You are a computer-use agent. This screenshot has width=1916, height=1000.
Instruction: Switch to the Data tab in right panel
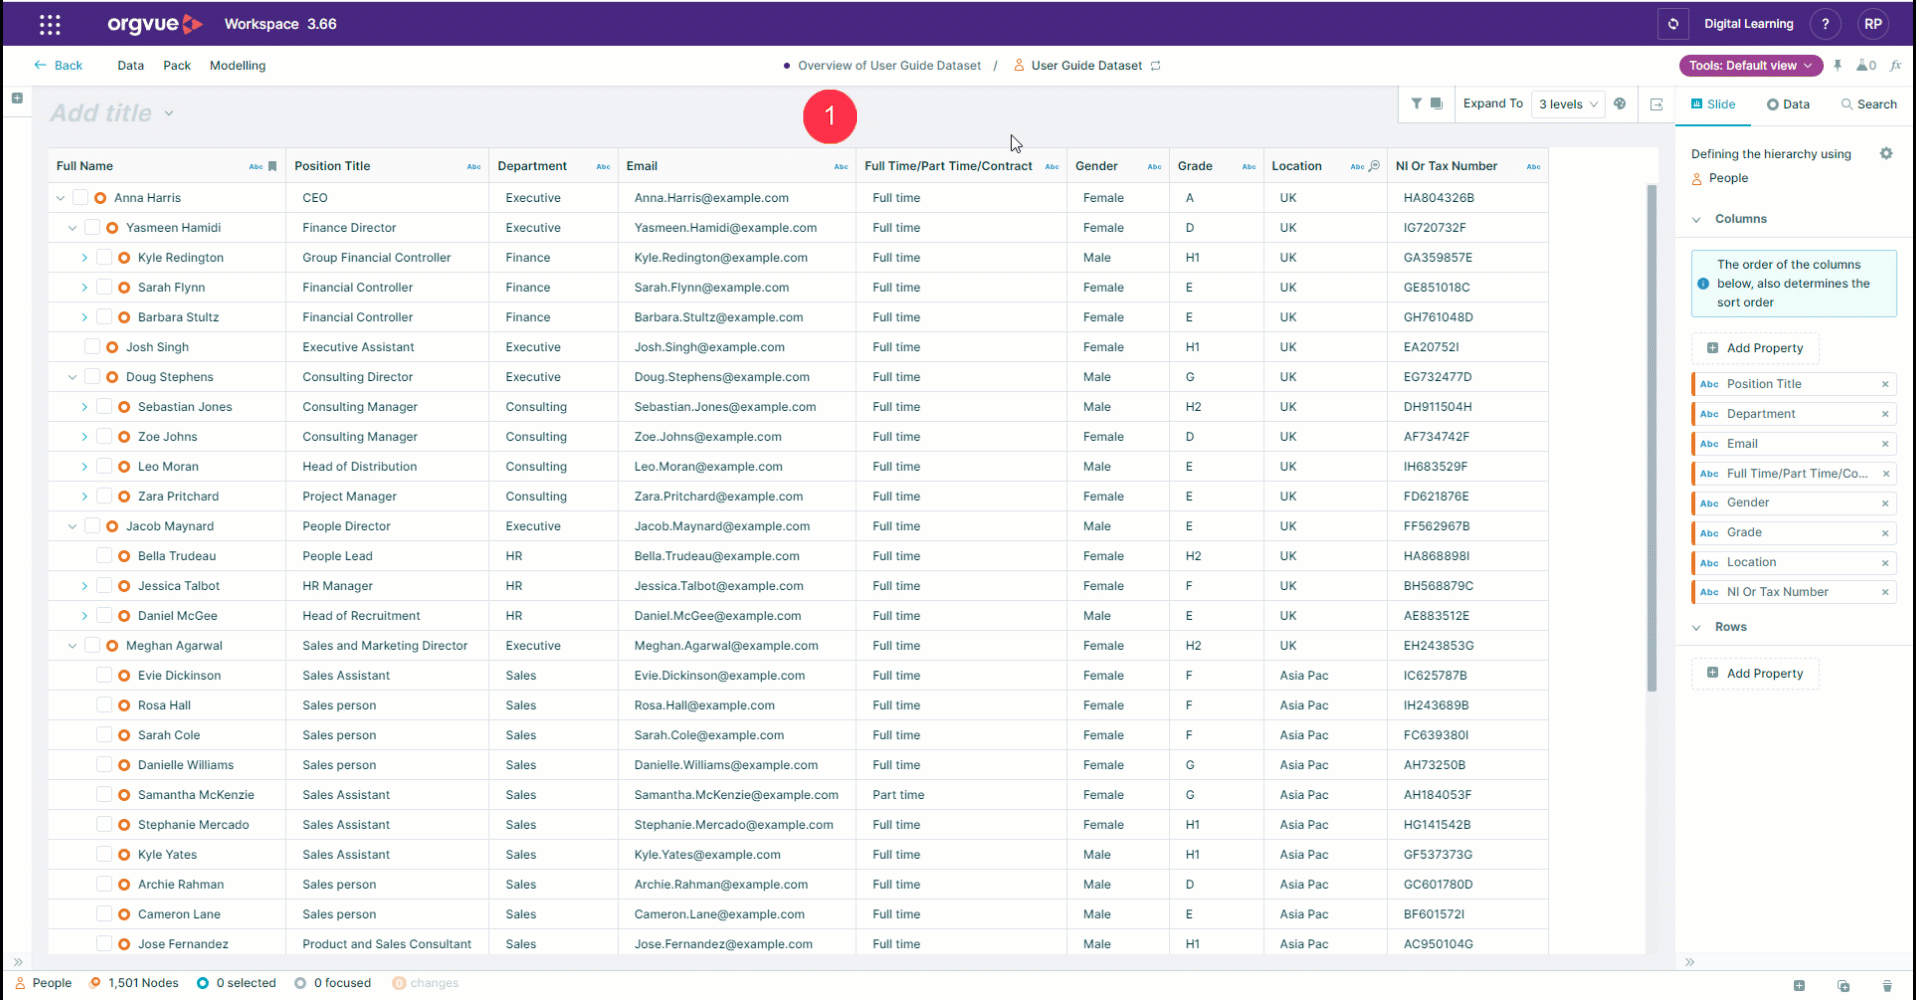point(1788,104)
